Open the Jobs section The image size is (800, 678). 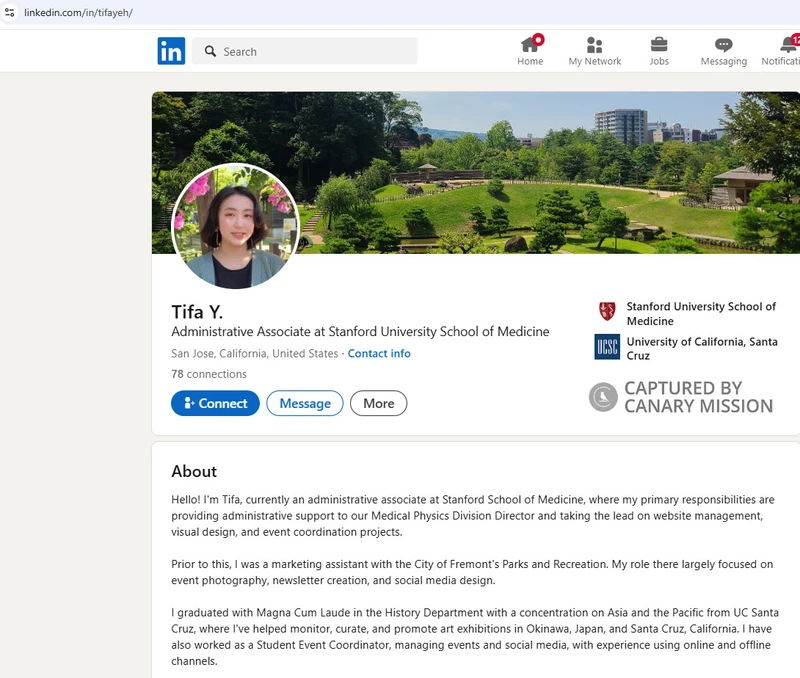coord(659,51)
